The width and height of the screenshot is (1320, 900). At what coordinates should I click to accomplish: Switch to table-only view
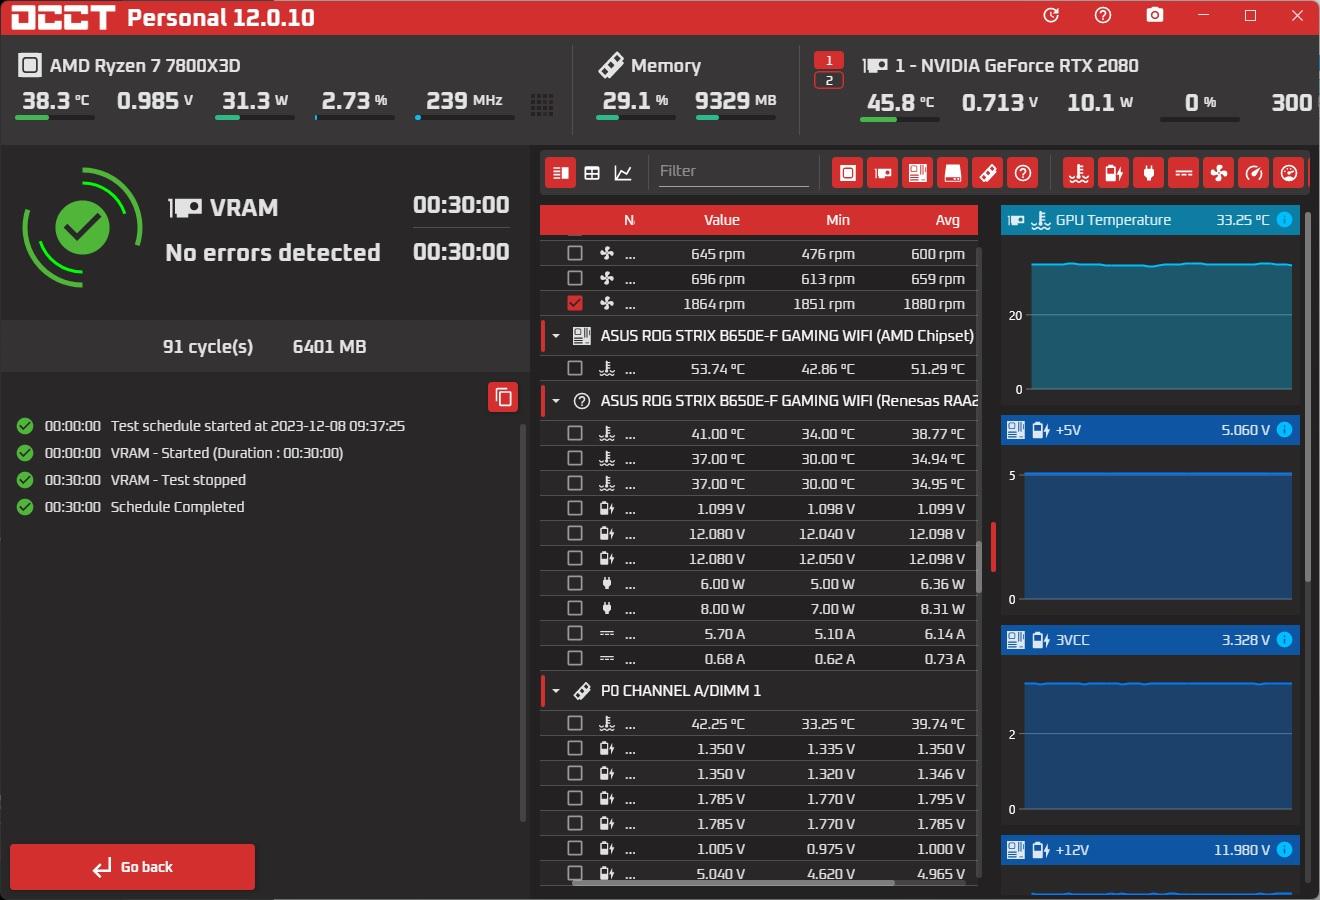coord(592,173)
